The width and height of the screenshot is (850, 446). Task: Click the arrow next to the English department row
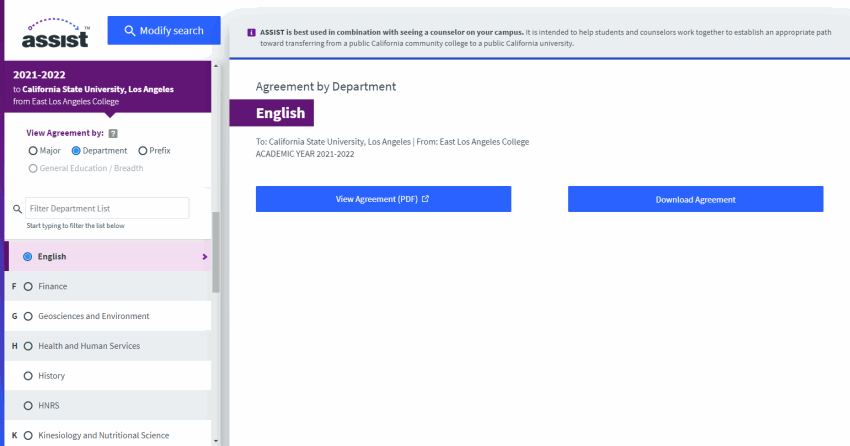(x=204, y=257)
